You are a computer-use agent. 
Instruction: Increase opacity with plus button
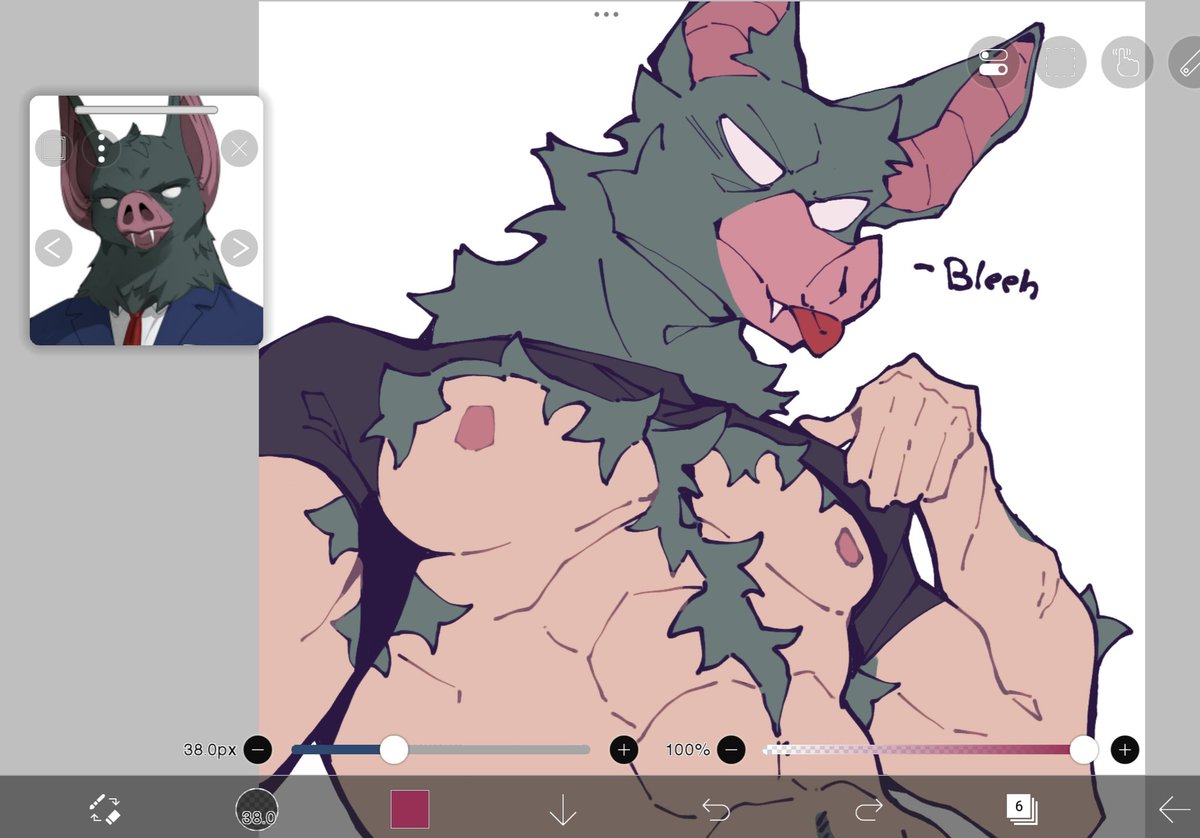tap(1125, 749)
